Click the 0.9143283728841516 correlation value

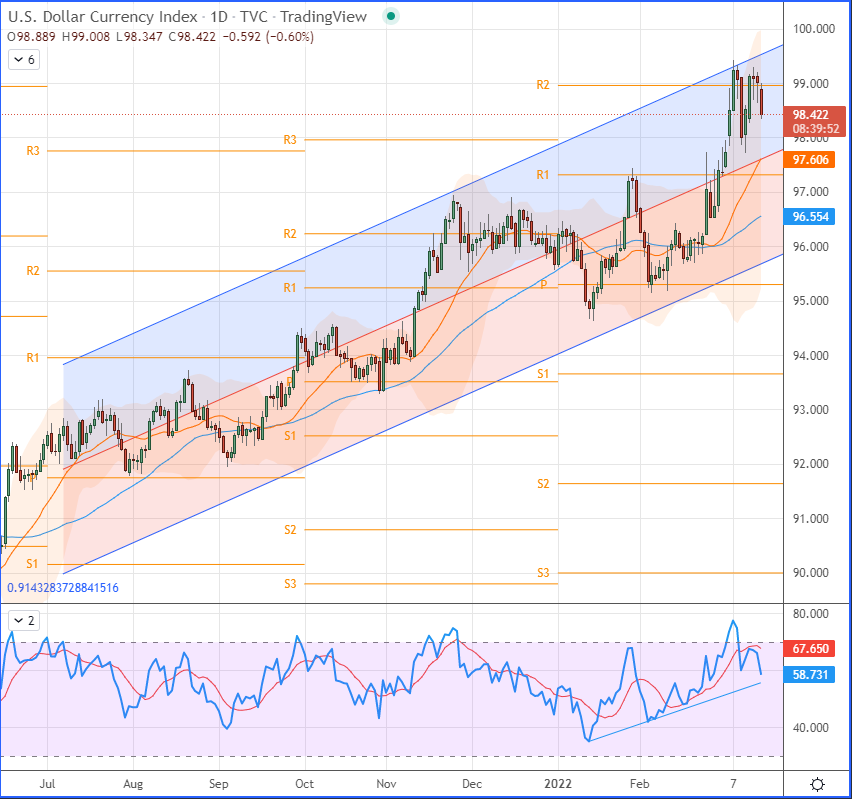tap(63, 588)
